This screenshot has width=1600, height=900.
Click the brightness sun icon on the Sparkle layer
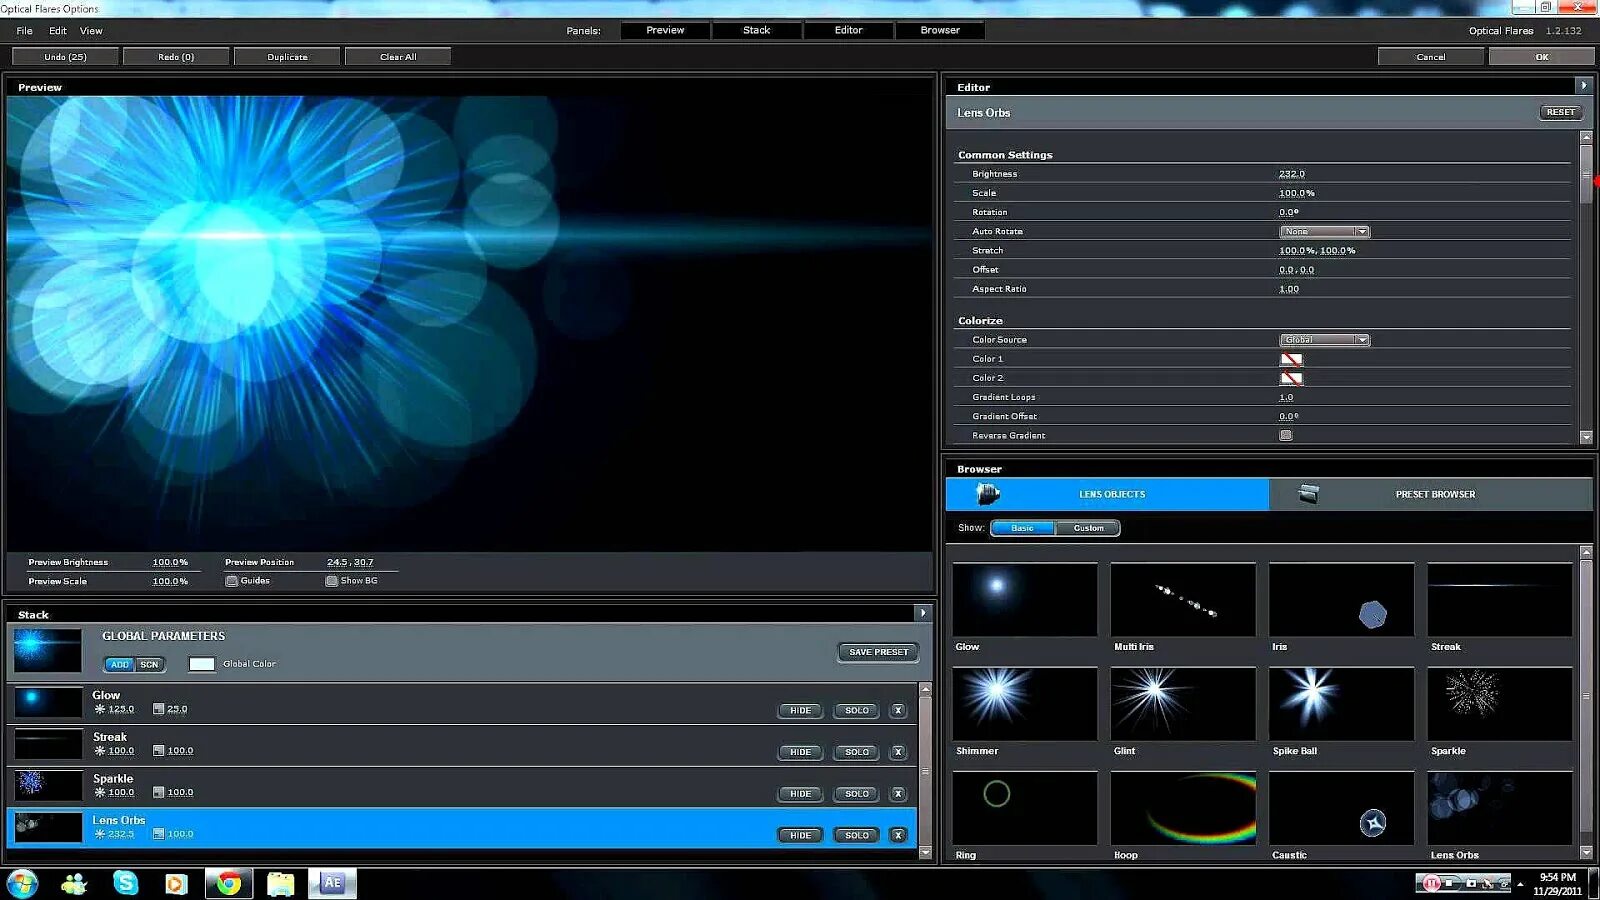98,791
